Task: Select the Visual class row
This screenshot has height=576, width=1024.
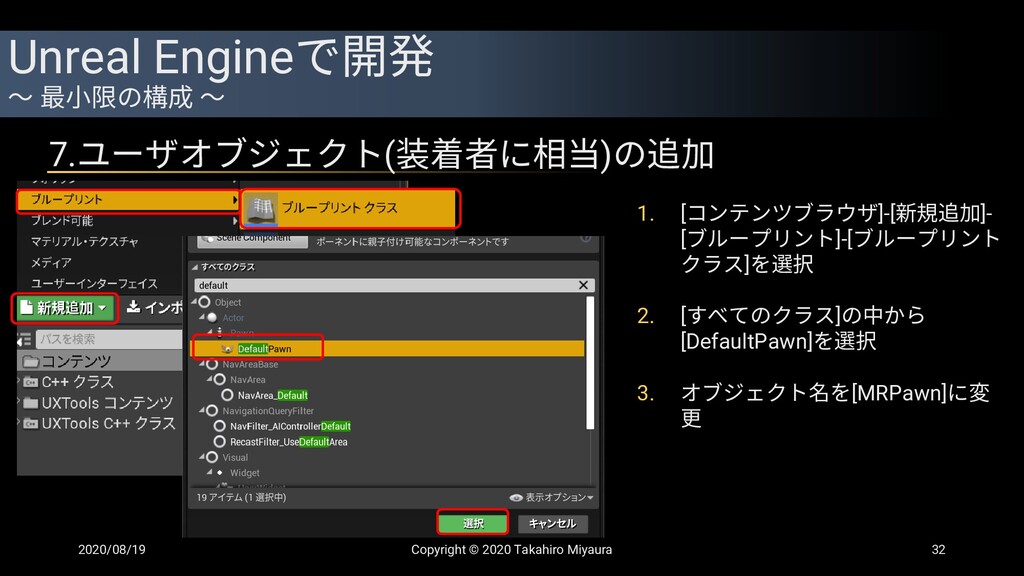Action: click(x=389, y=458)
